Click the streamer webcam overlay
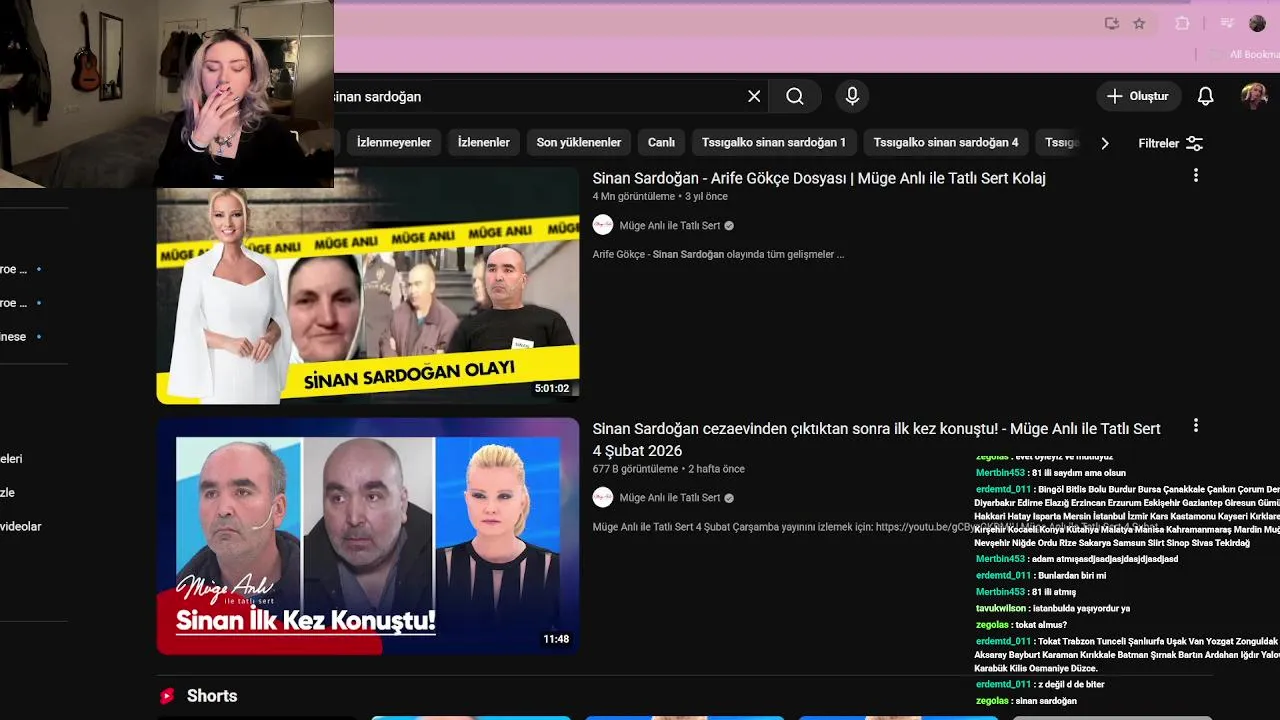1280x720 pixels. [x=167, y=94]
